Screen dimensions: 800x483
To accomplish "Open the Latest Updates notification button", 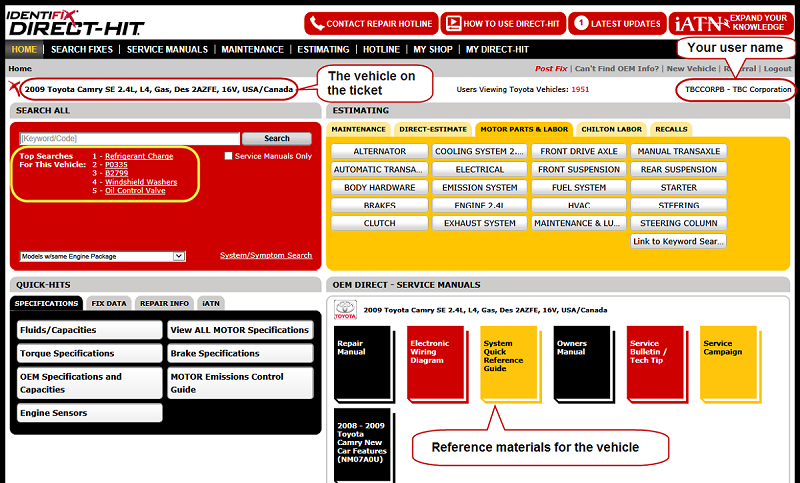I will (x=617, y=23).
